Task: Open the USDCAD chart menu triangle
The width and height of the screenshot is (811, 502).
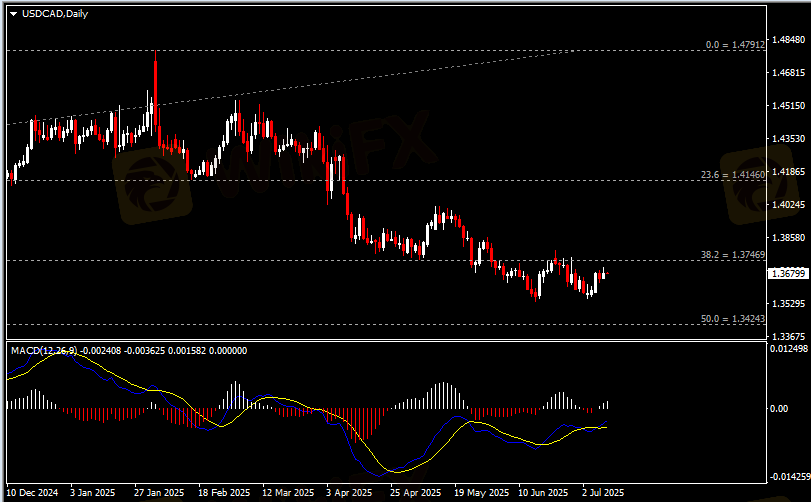Action: 13,14
